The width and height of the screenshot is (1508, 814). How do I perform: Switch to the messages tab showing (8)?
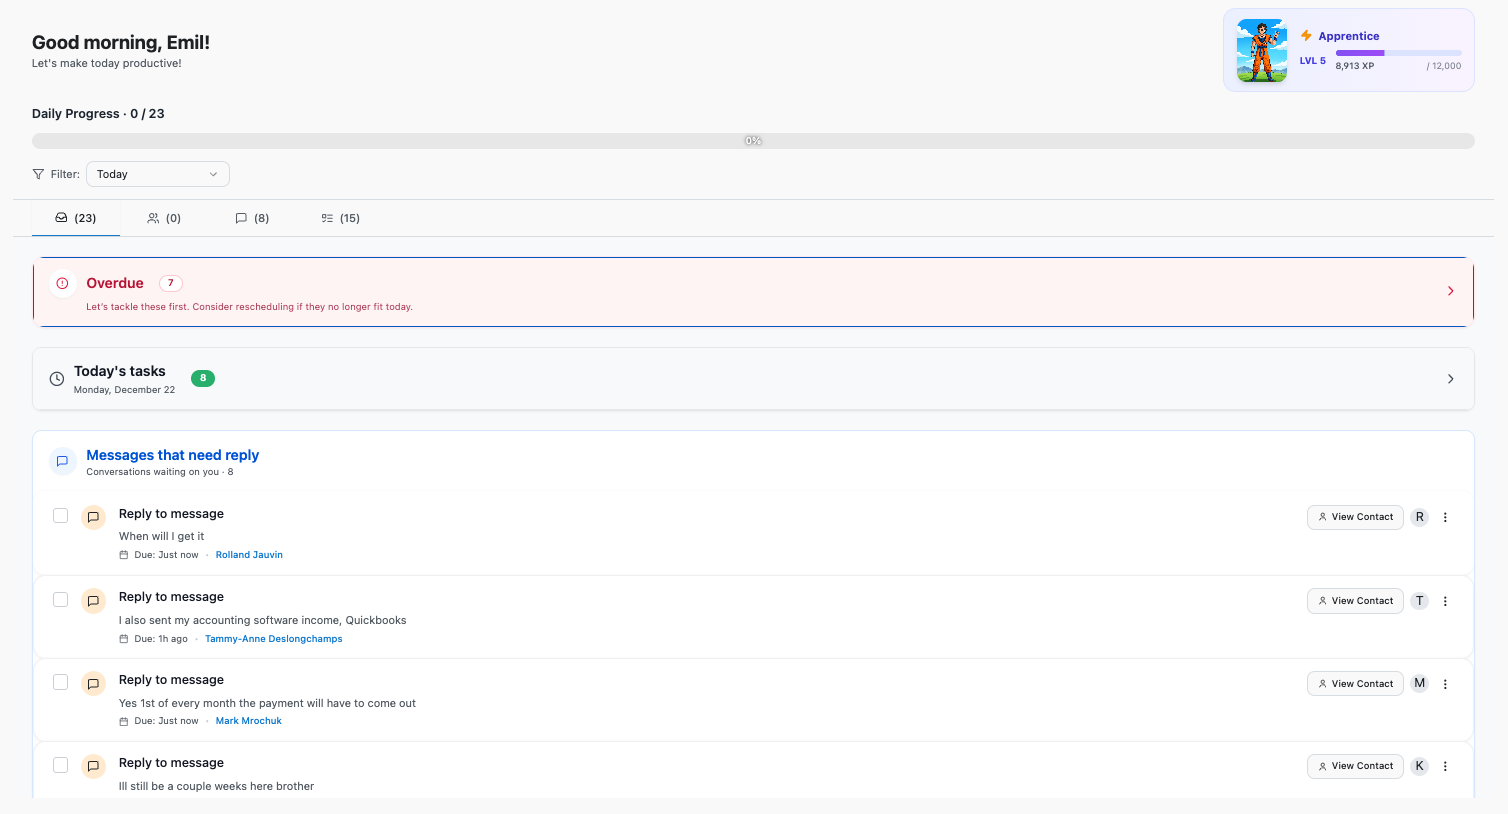[x=252, y=218]
